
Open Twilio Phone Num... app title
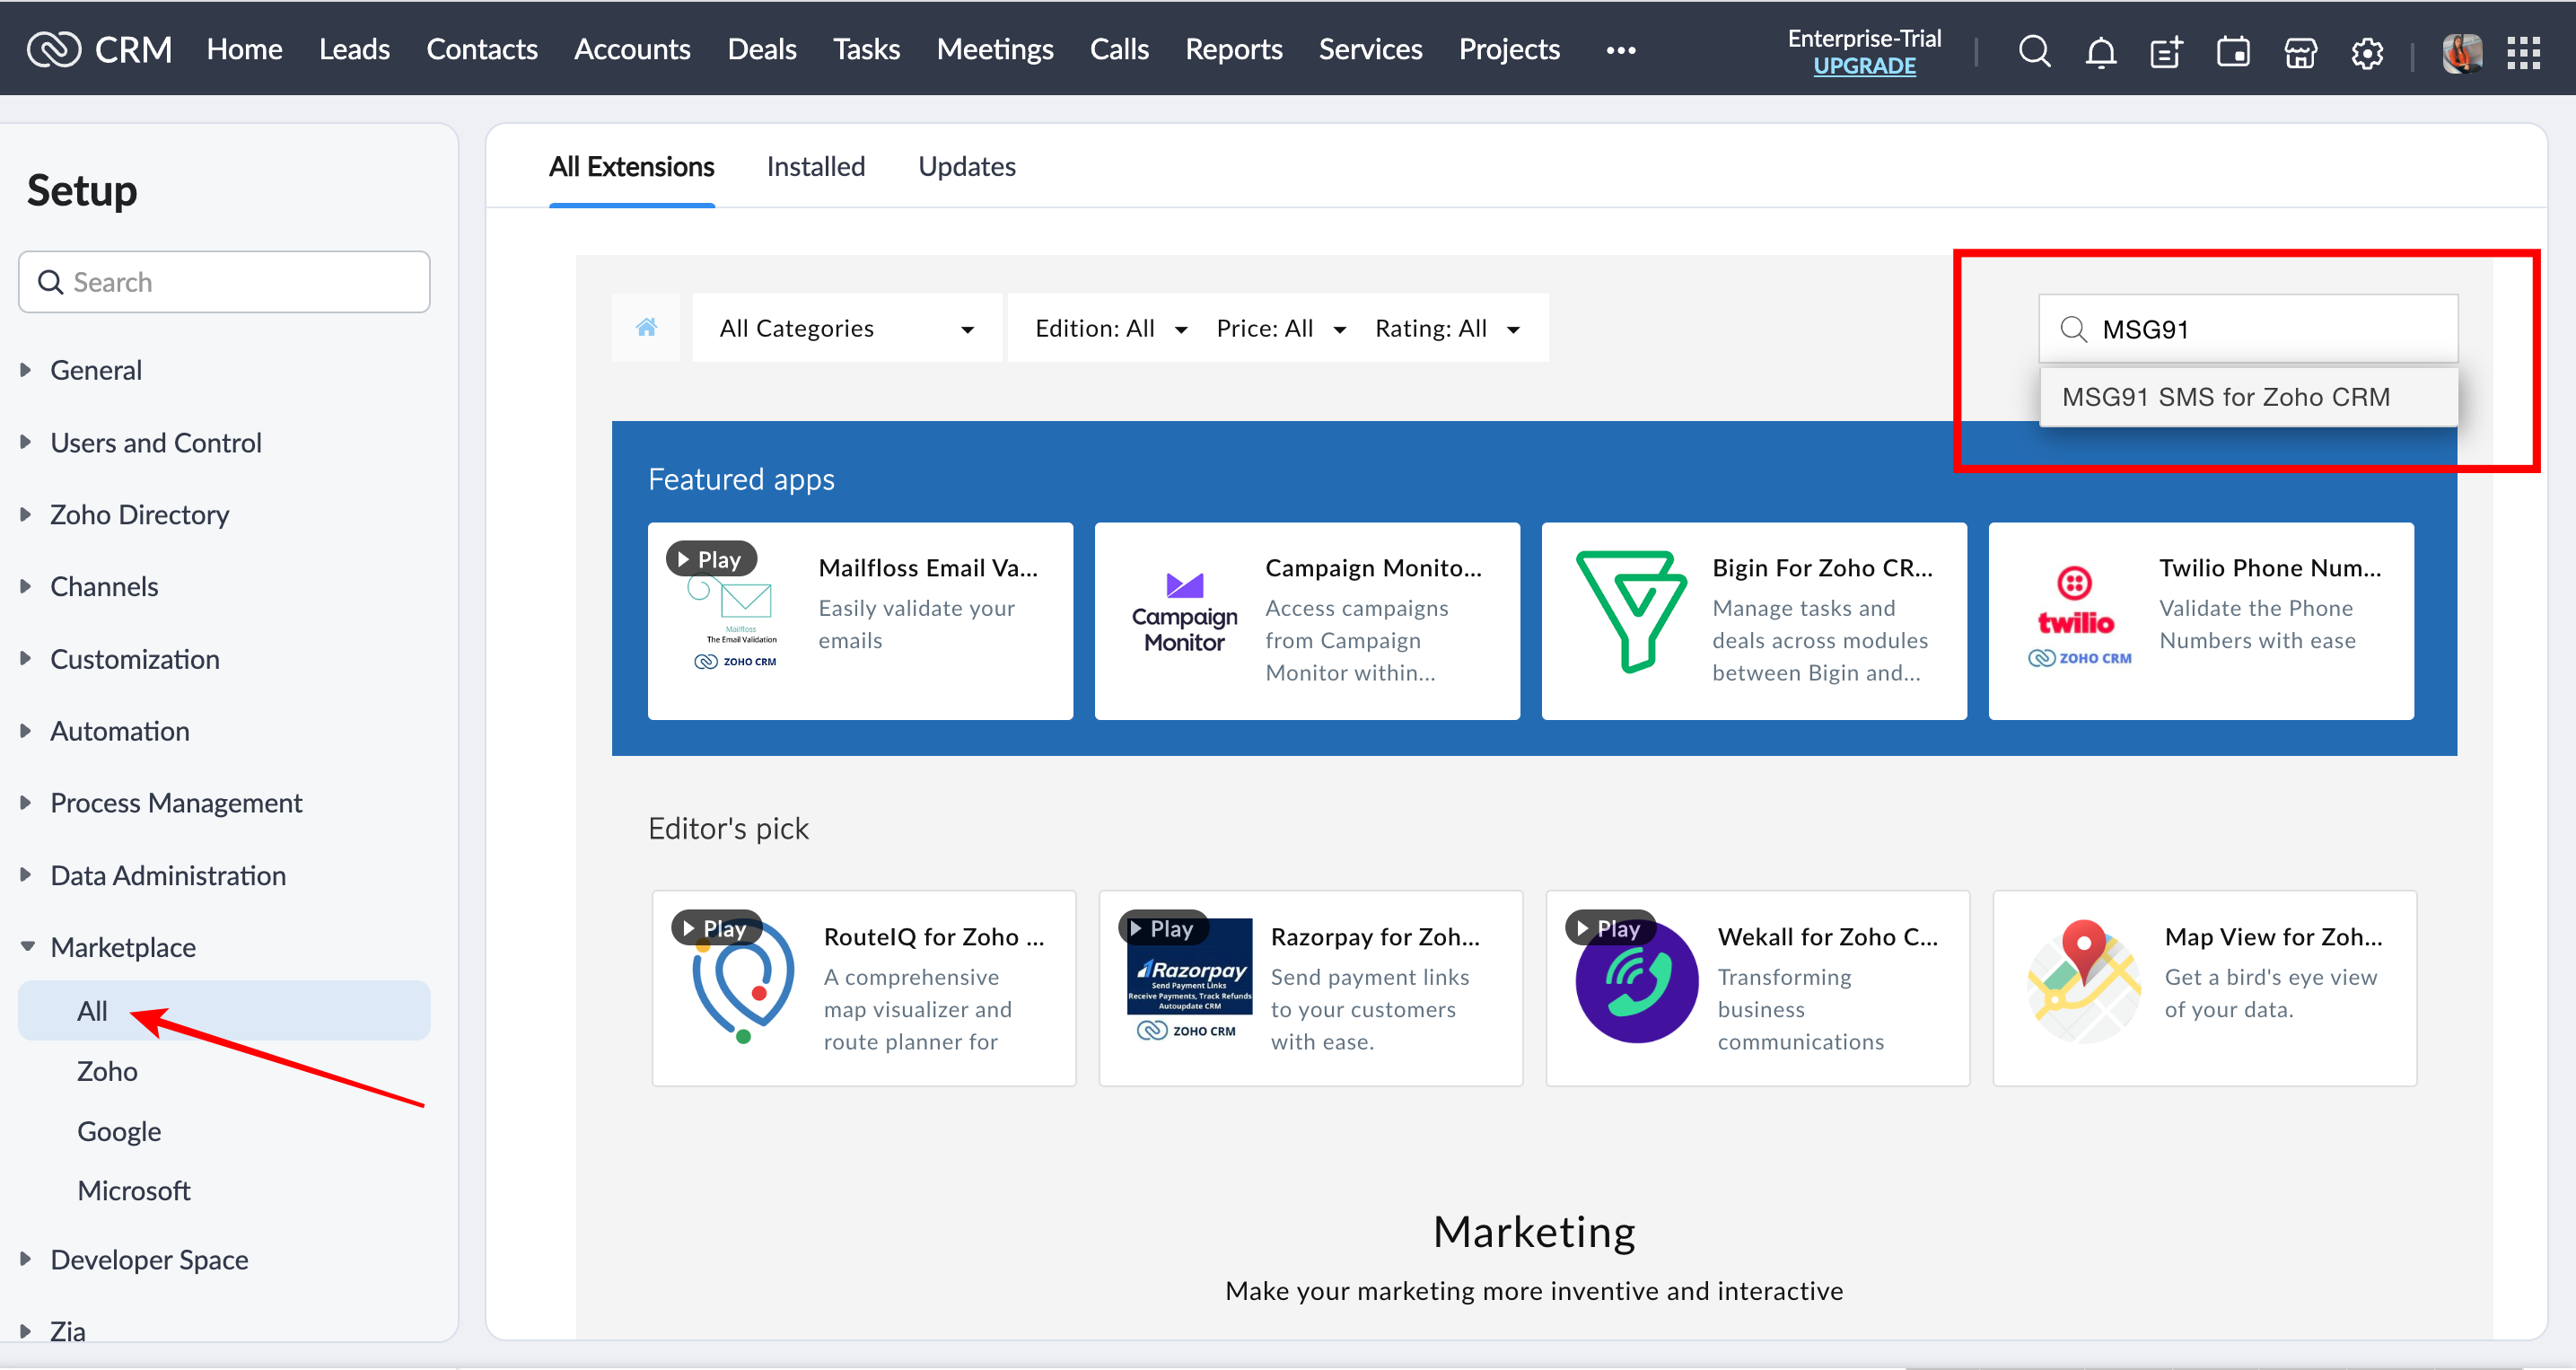coord(2269,567)
